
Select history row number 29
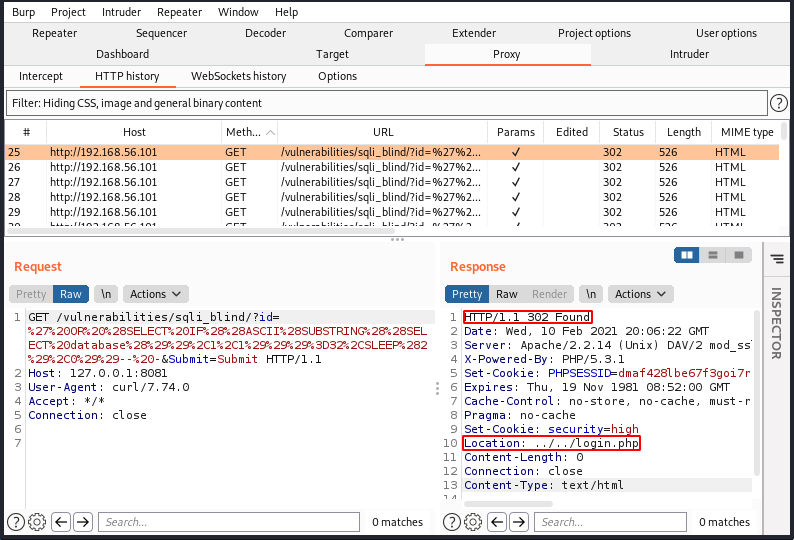click(392, 212)
